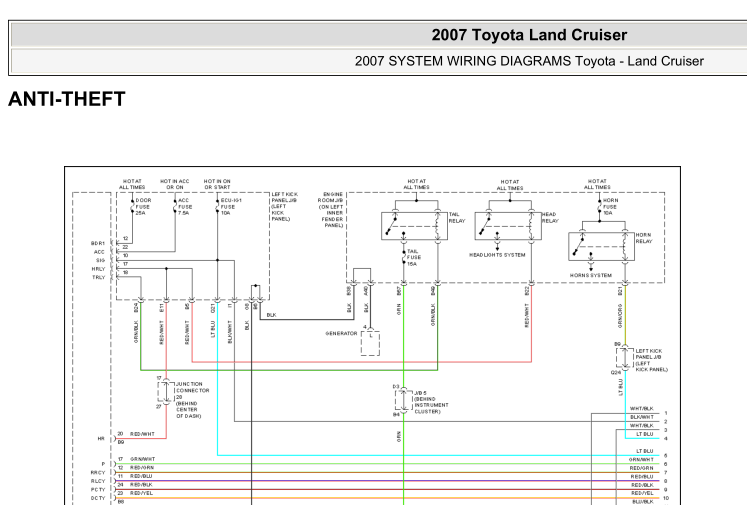Click the SIG terminal label
Image resolution: width=747 pixels, height=505 pixels.
tap(100, 261)
